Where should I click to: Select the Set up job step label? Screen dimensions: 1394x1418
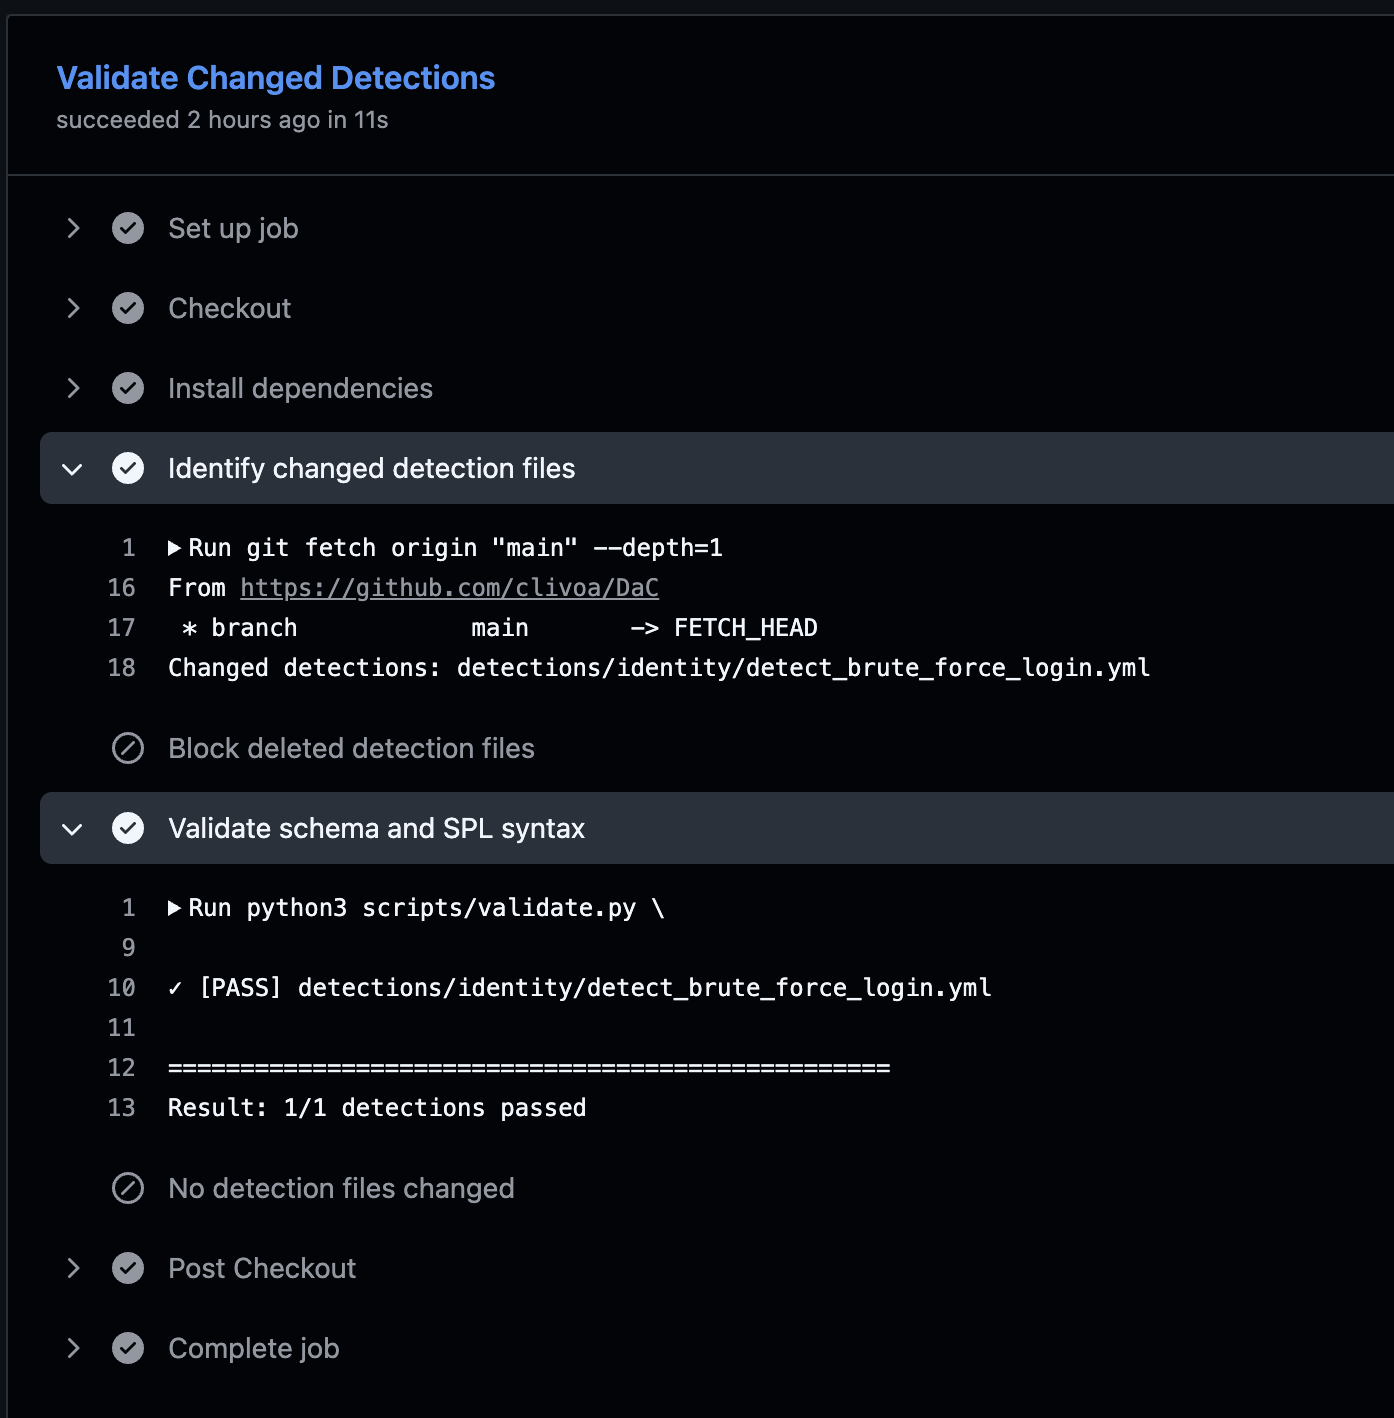[233, 228]
